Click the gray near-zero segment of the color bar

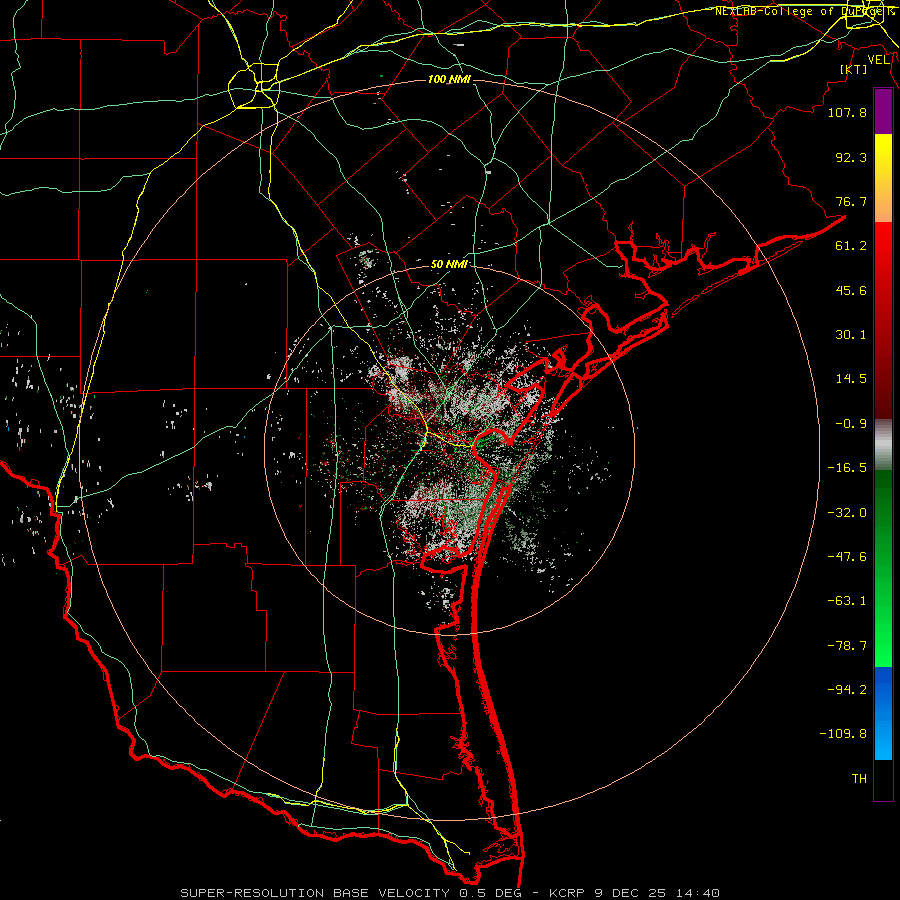883,445
